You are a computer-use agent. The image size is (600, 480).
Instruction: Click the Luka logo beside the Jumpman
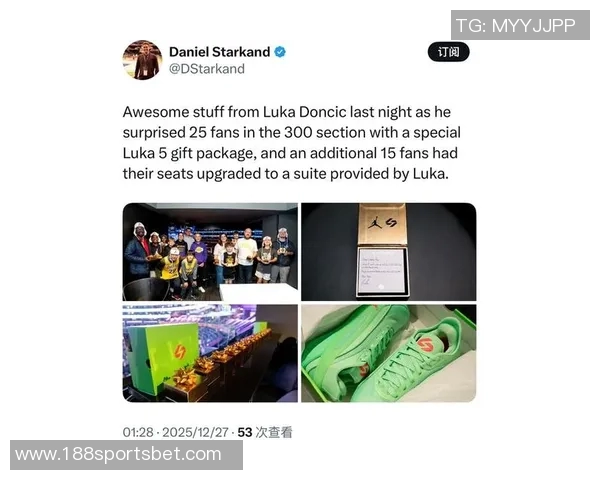coord(391,222)
